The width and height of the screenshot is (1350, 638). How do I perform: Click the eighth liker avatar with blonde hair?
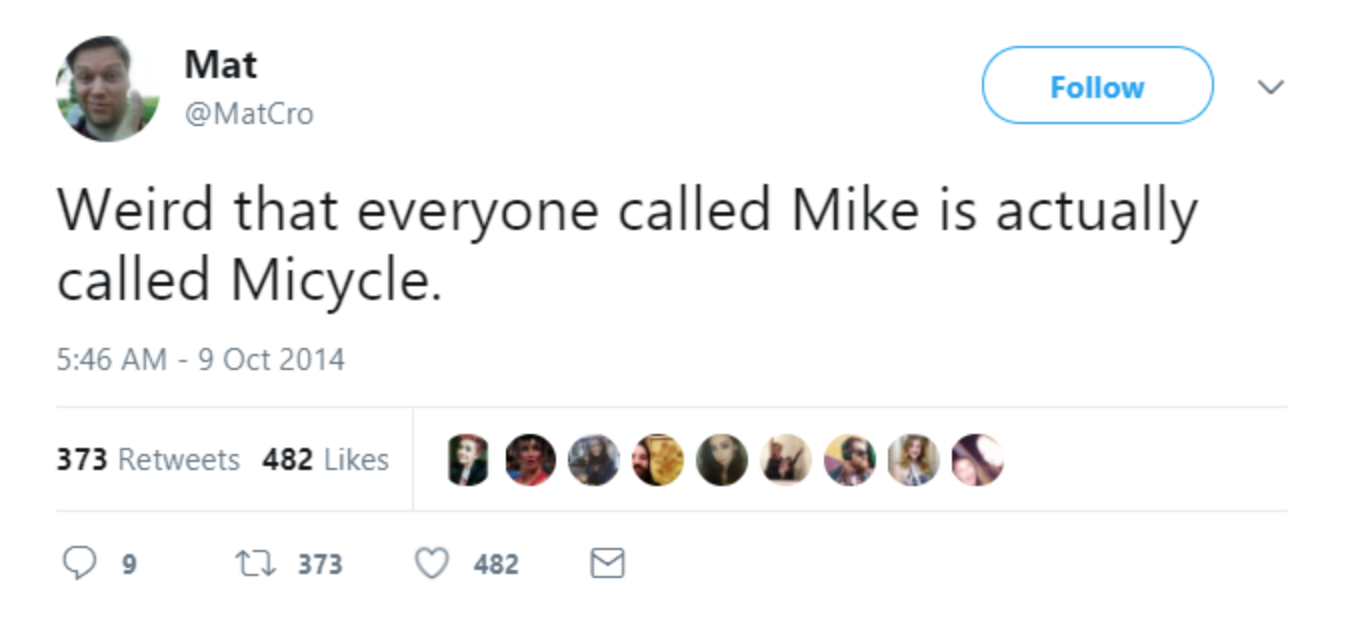[913, 460]
